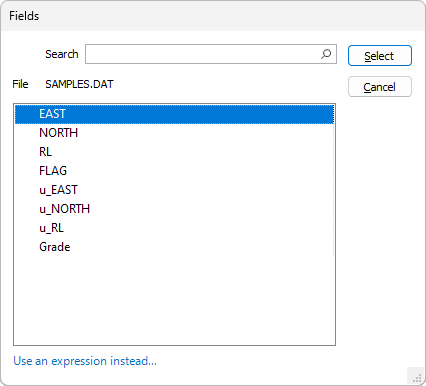This screenshot has height=386, width=426.
Task: Open 'Use an expression instead...' link
Action: pos(85,361)
